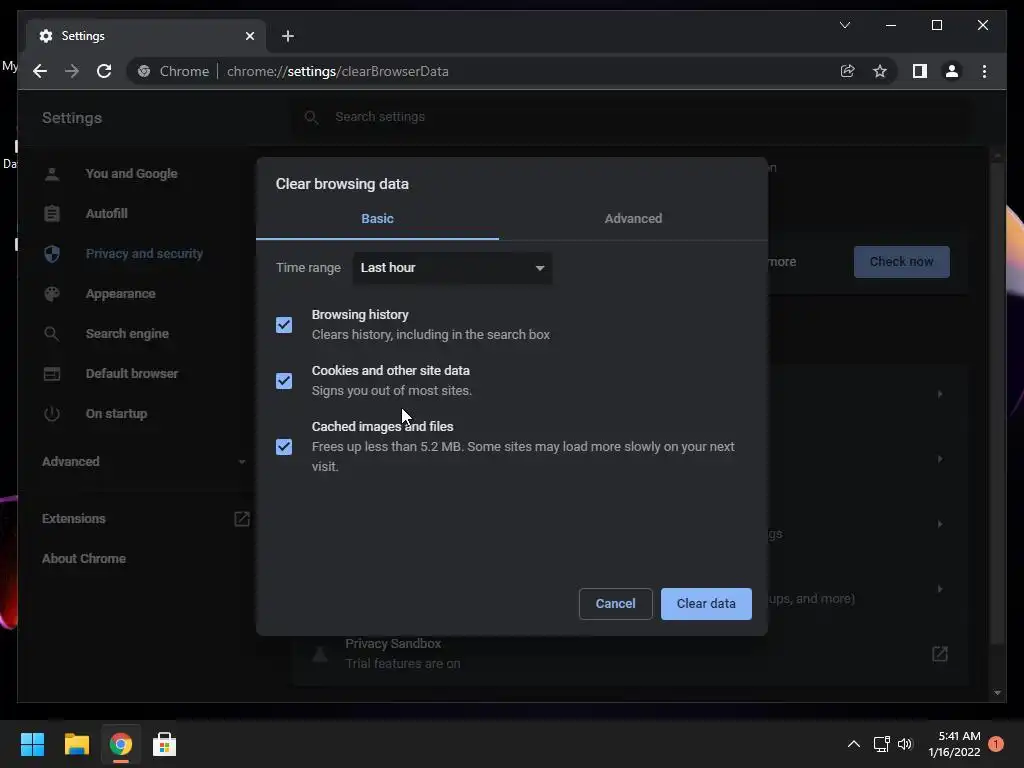This screenshot has height=768, width=1024.
Task: Open You and Google settings
Action: click(x=131, y=174)
